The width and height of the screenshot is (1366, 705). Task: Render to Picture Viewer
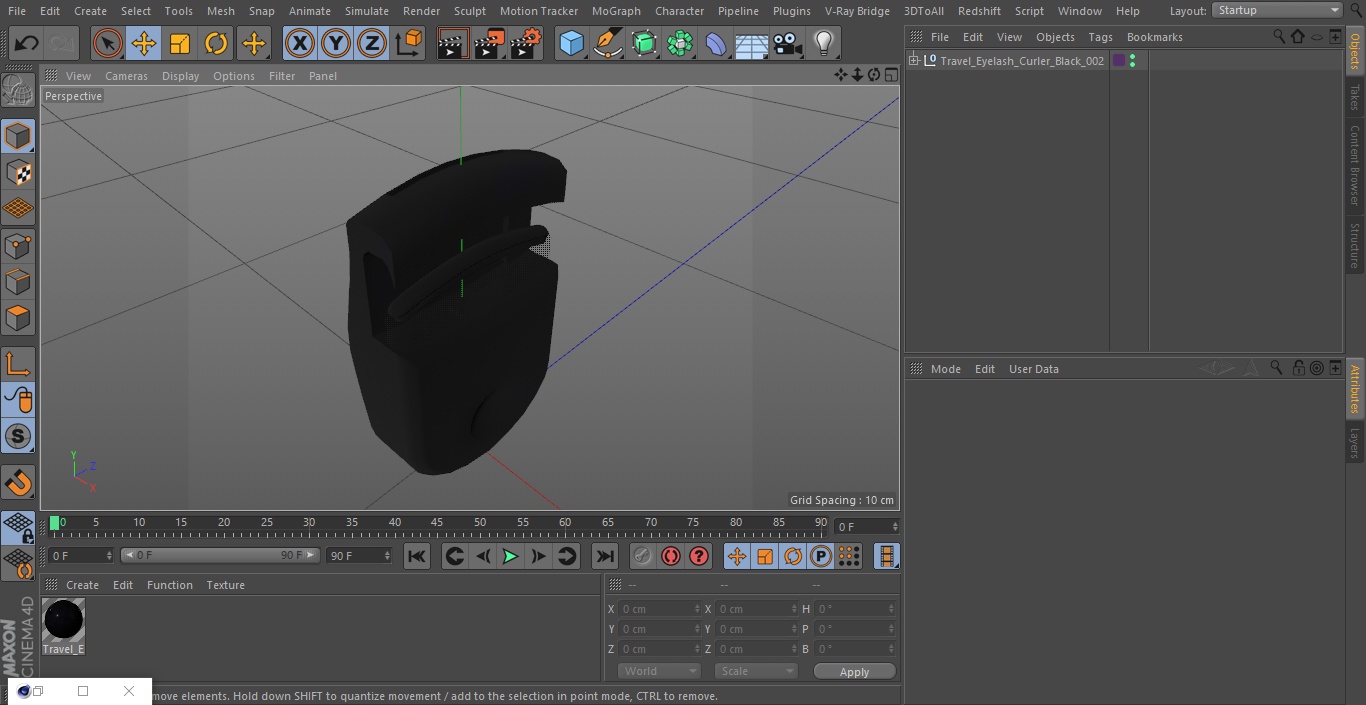489,44
